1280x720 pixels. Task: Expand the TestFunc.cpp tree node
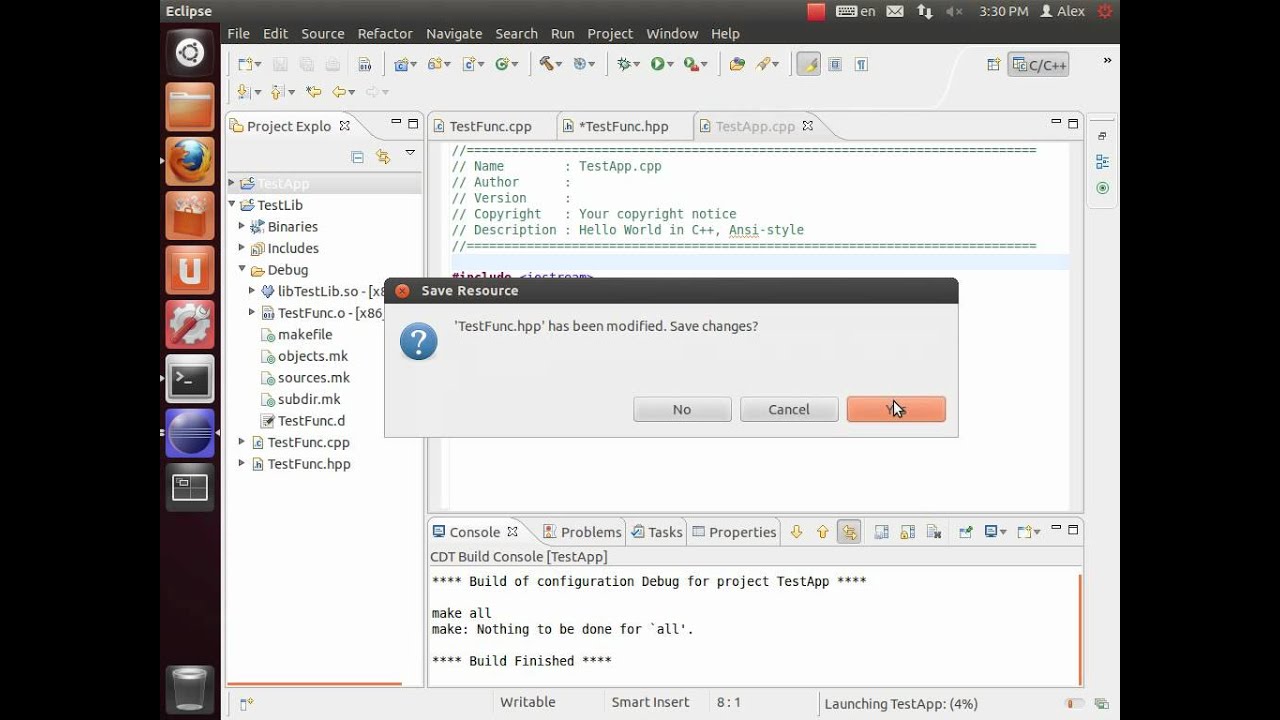241,441
